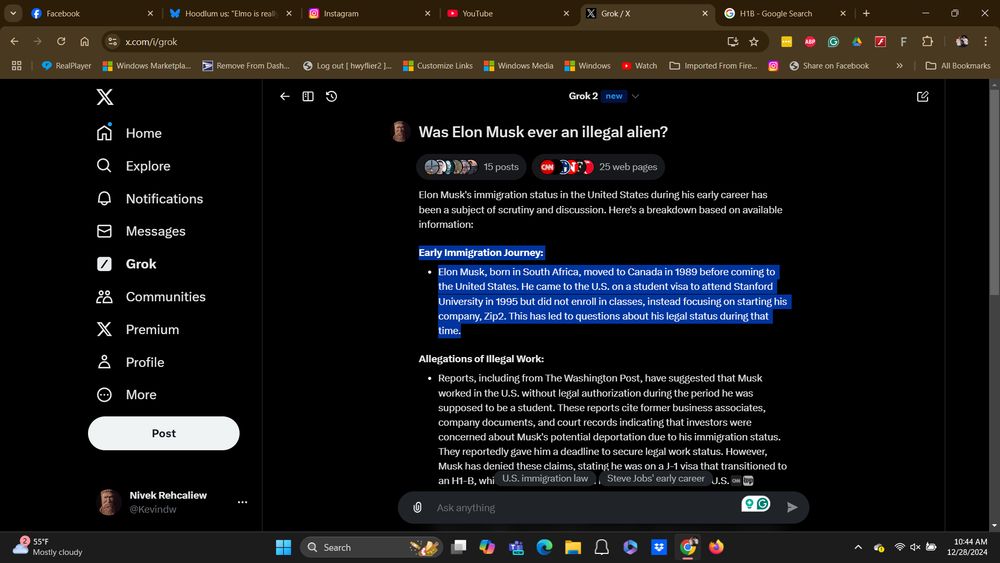Bookmark this page star icon
The width and height of the screenshot is (1000, 563).
(x=754, y=41)
